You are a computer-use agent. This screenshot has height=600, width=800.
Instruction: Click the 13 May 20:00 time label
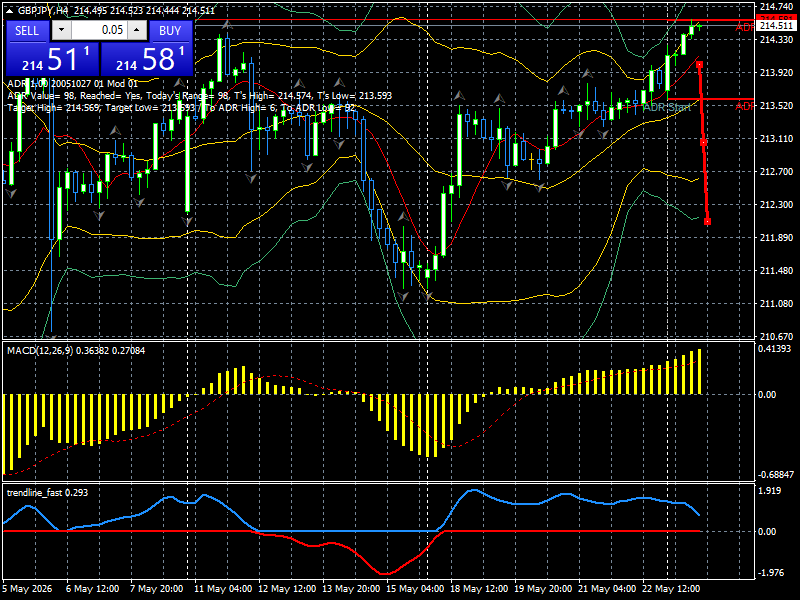(351, 588)
